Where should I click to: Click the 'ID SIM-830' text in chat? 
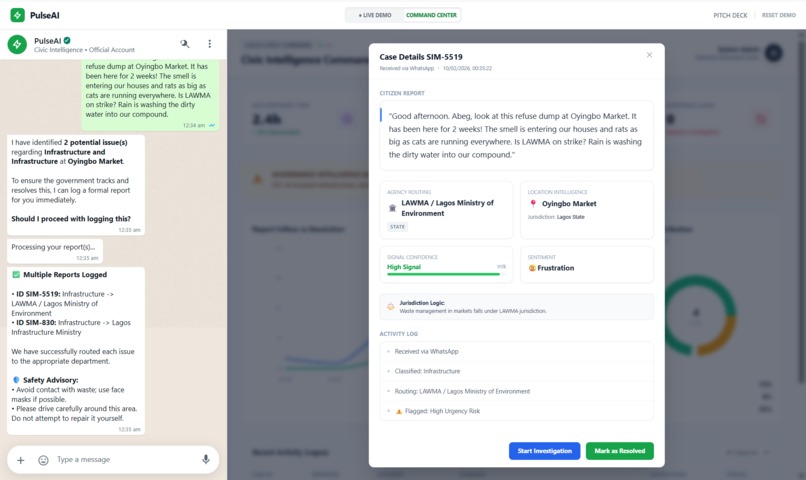[x=35, y=323]
